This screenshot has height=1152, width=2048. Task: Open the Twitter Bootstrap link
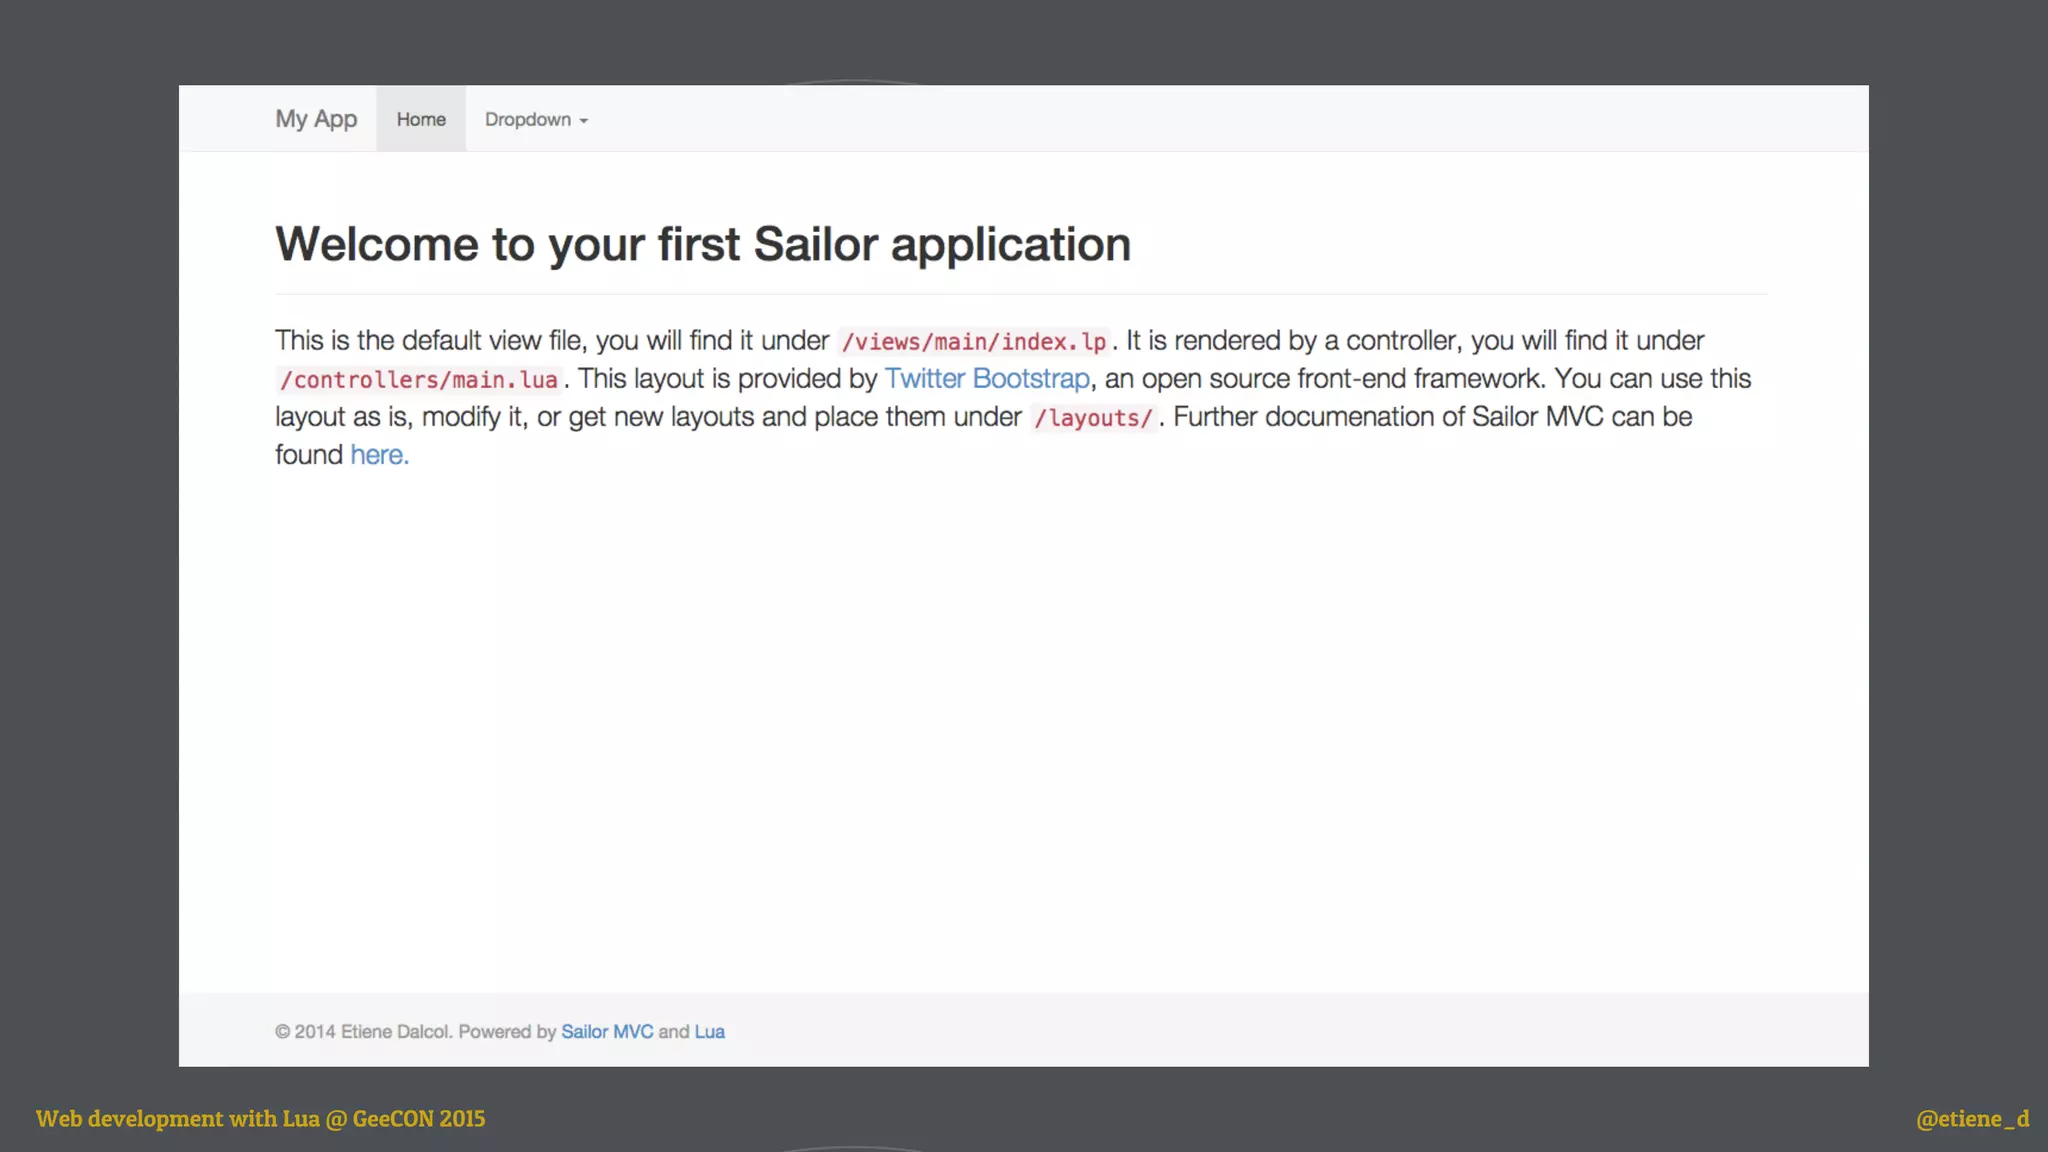pos(987,379)
